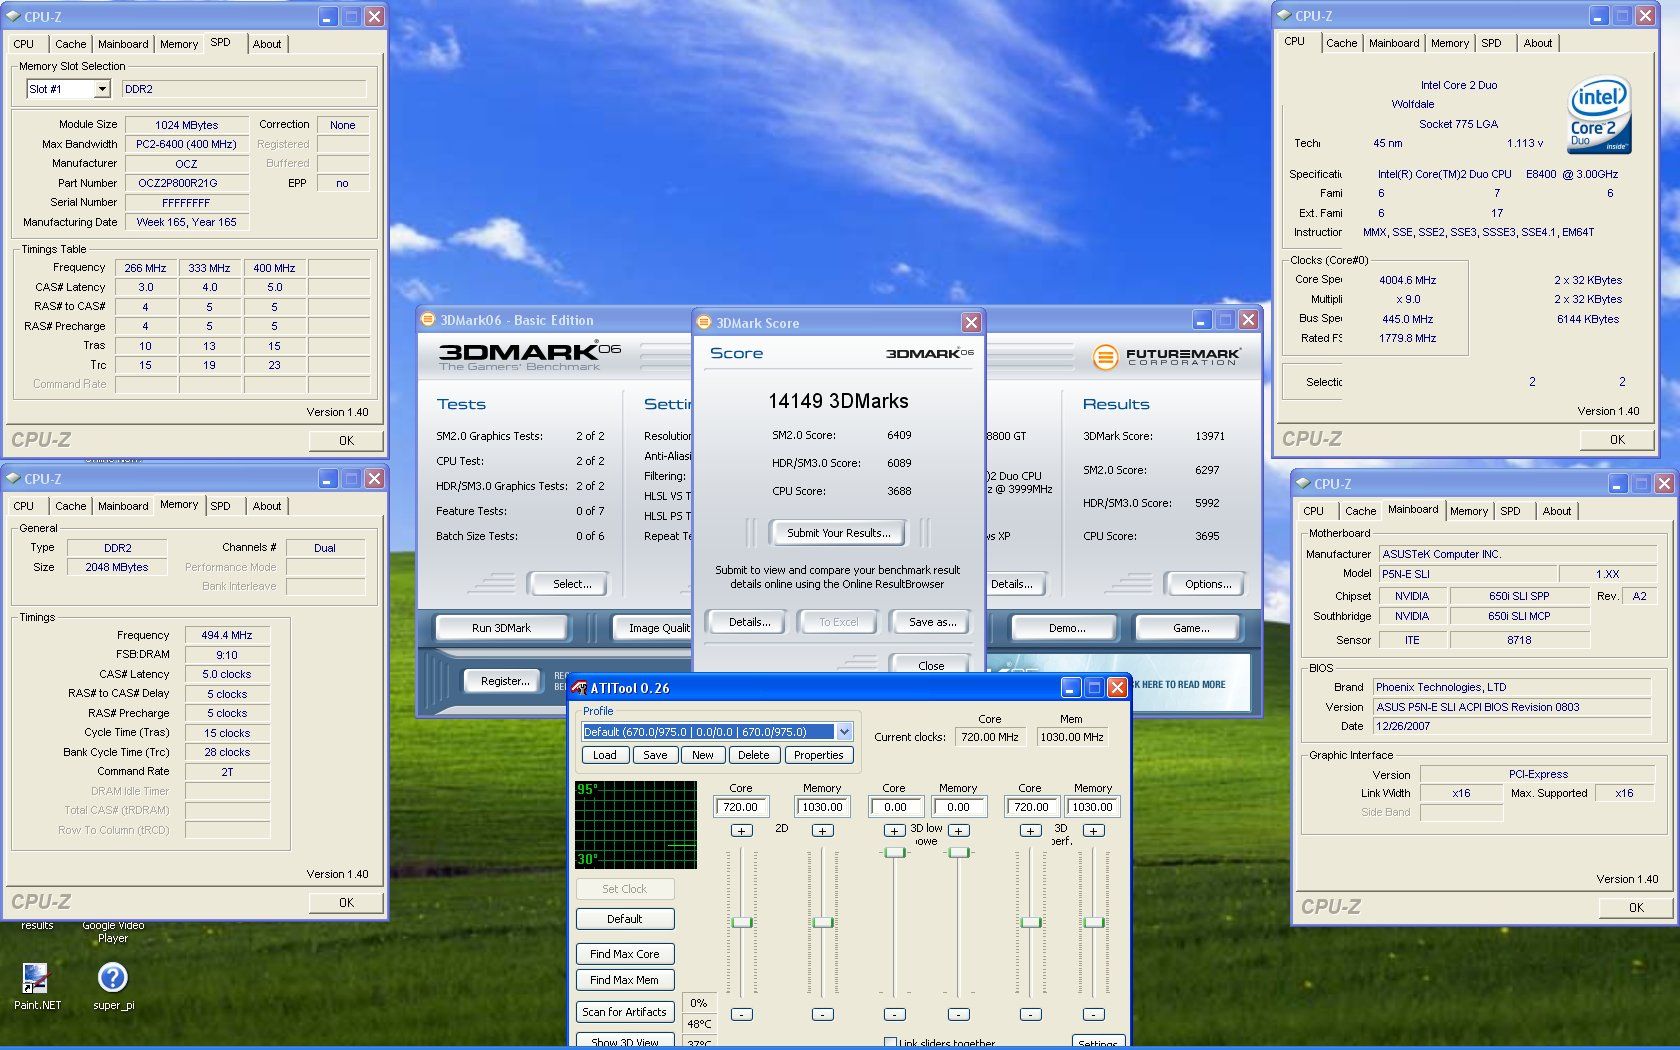
Task: Increase 3D perf Memory clock with plus button
Action: [1093, 830]
